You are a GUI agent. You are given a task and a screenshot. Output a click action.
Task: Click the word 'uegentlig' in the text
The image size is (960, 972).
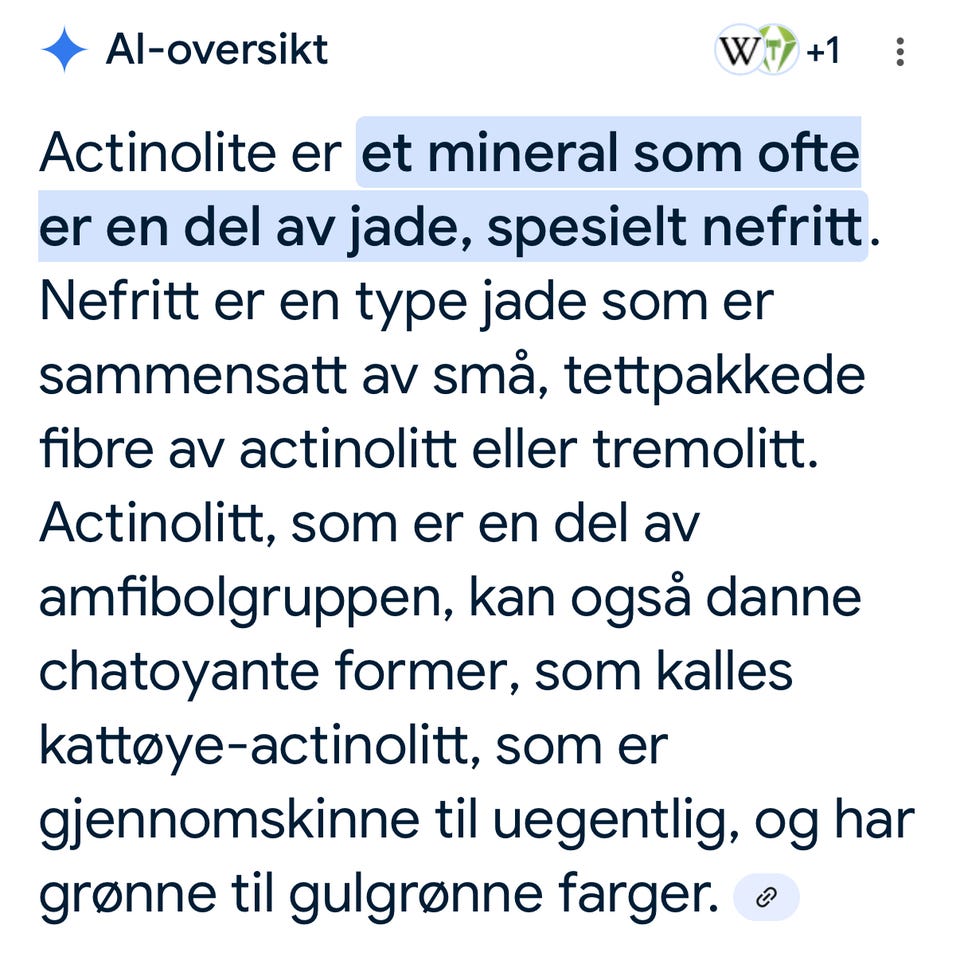pyautogui.click(x=613, y=821)
